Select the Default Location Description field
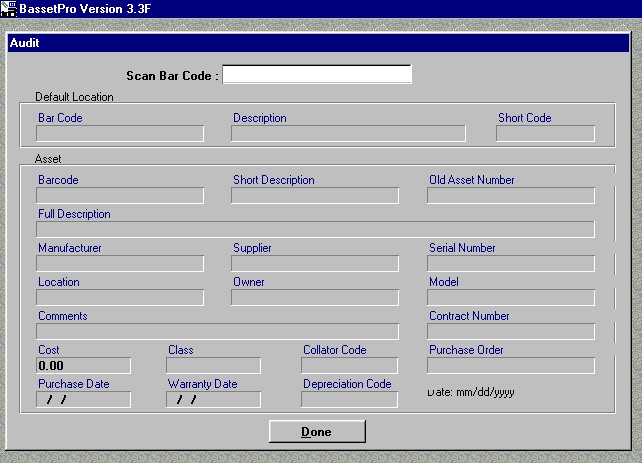The height and width of the screenshot is (463, 642). pyautogui.click(x=348, y=133)
